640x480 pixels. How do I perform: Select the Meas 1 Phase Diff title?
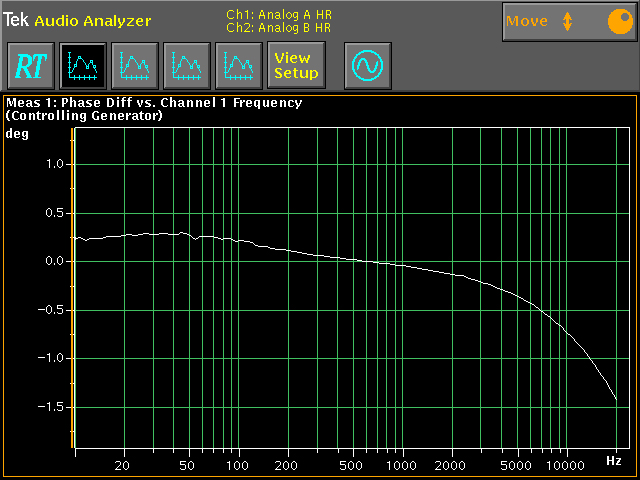pyautogui.click(x=154, y=102)
